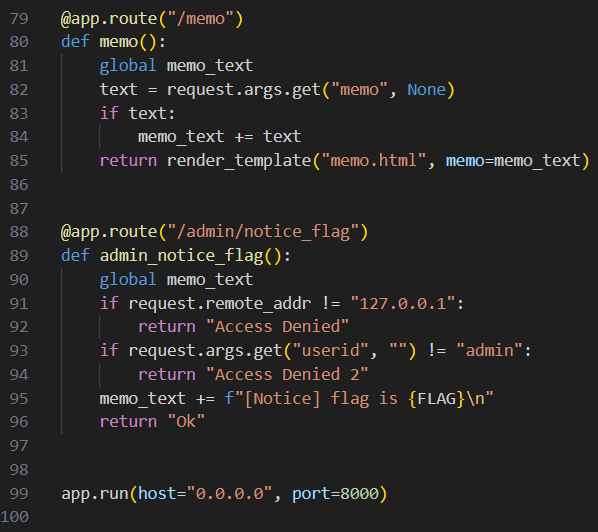The width and height of the screenshot is (598, 532).
Task: Click the memo function name on line 80
Action: pyautogui.click(x=119, y=42)
